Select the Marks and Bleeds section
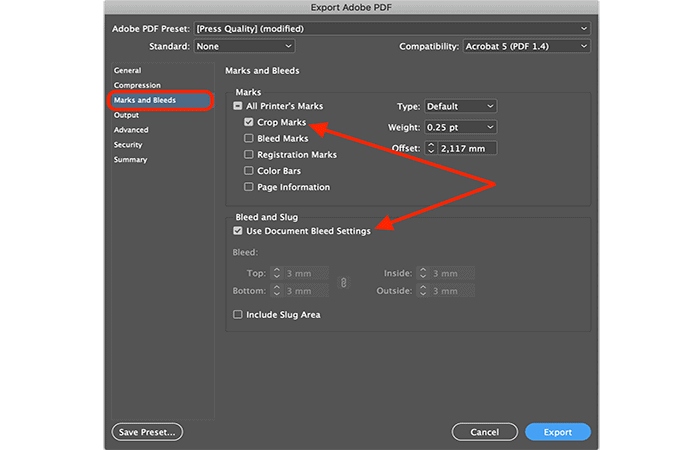This screenshot has height=450, width=700. point(161,100)
